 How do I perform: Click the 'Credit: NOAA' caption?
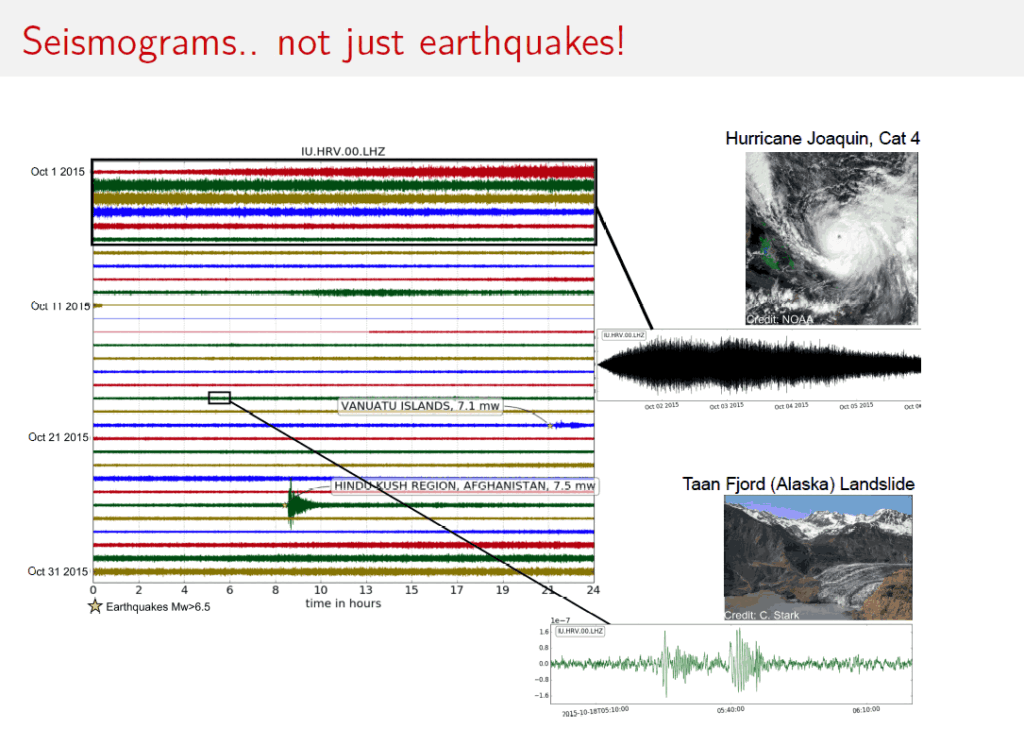780,319
